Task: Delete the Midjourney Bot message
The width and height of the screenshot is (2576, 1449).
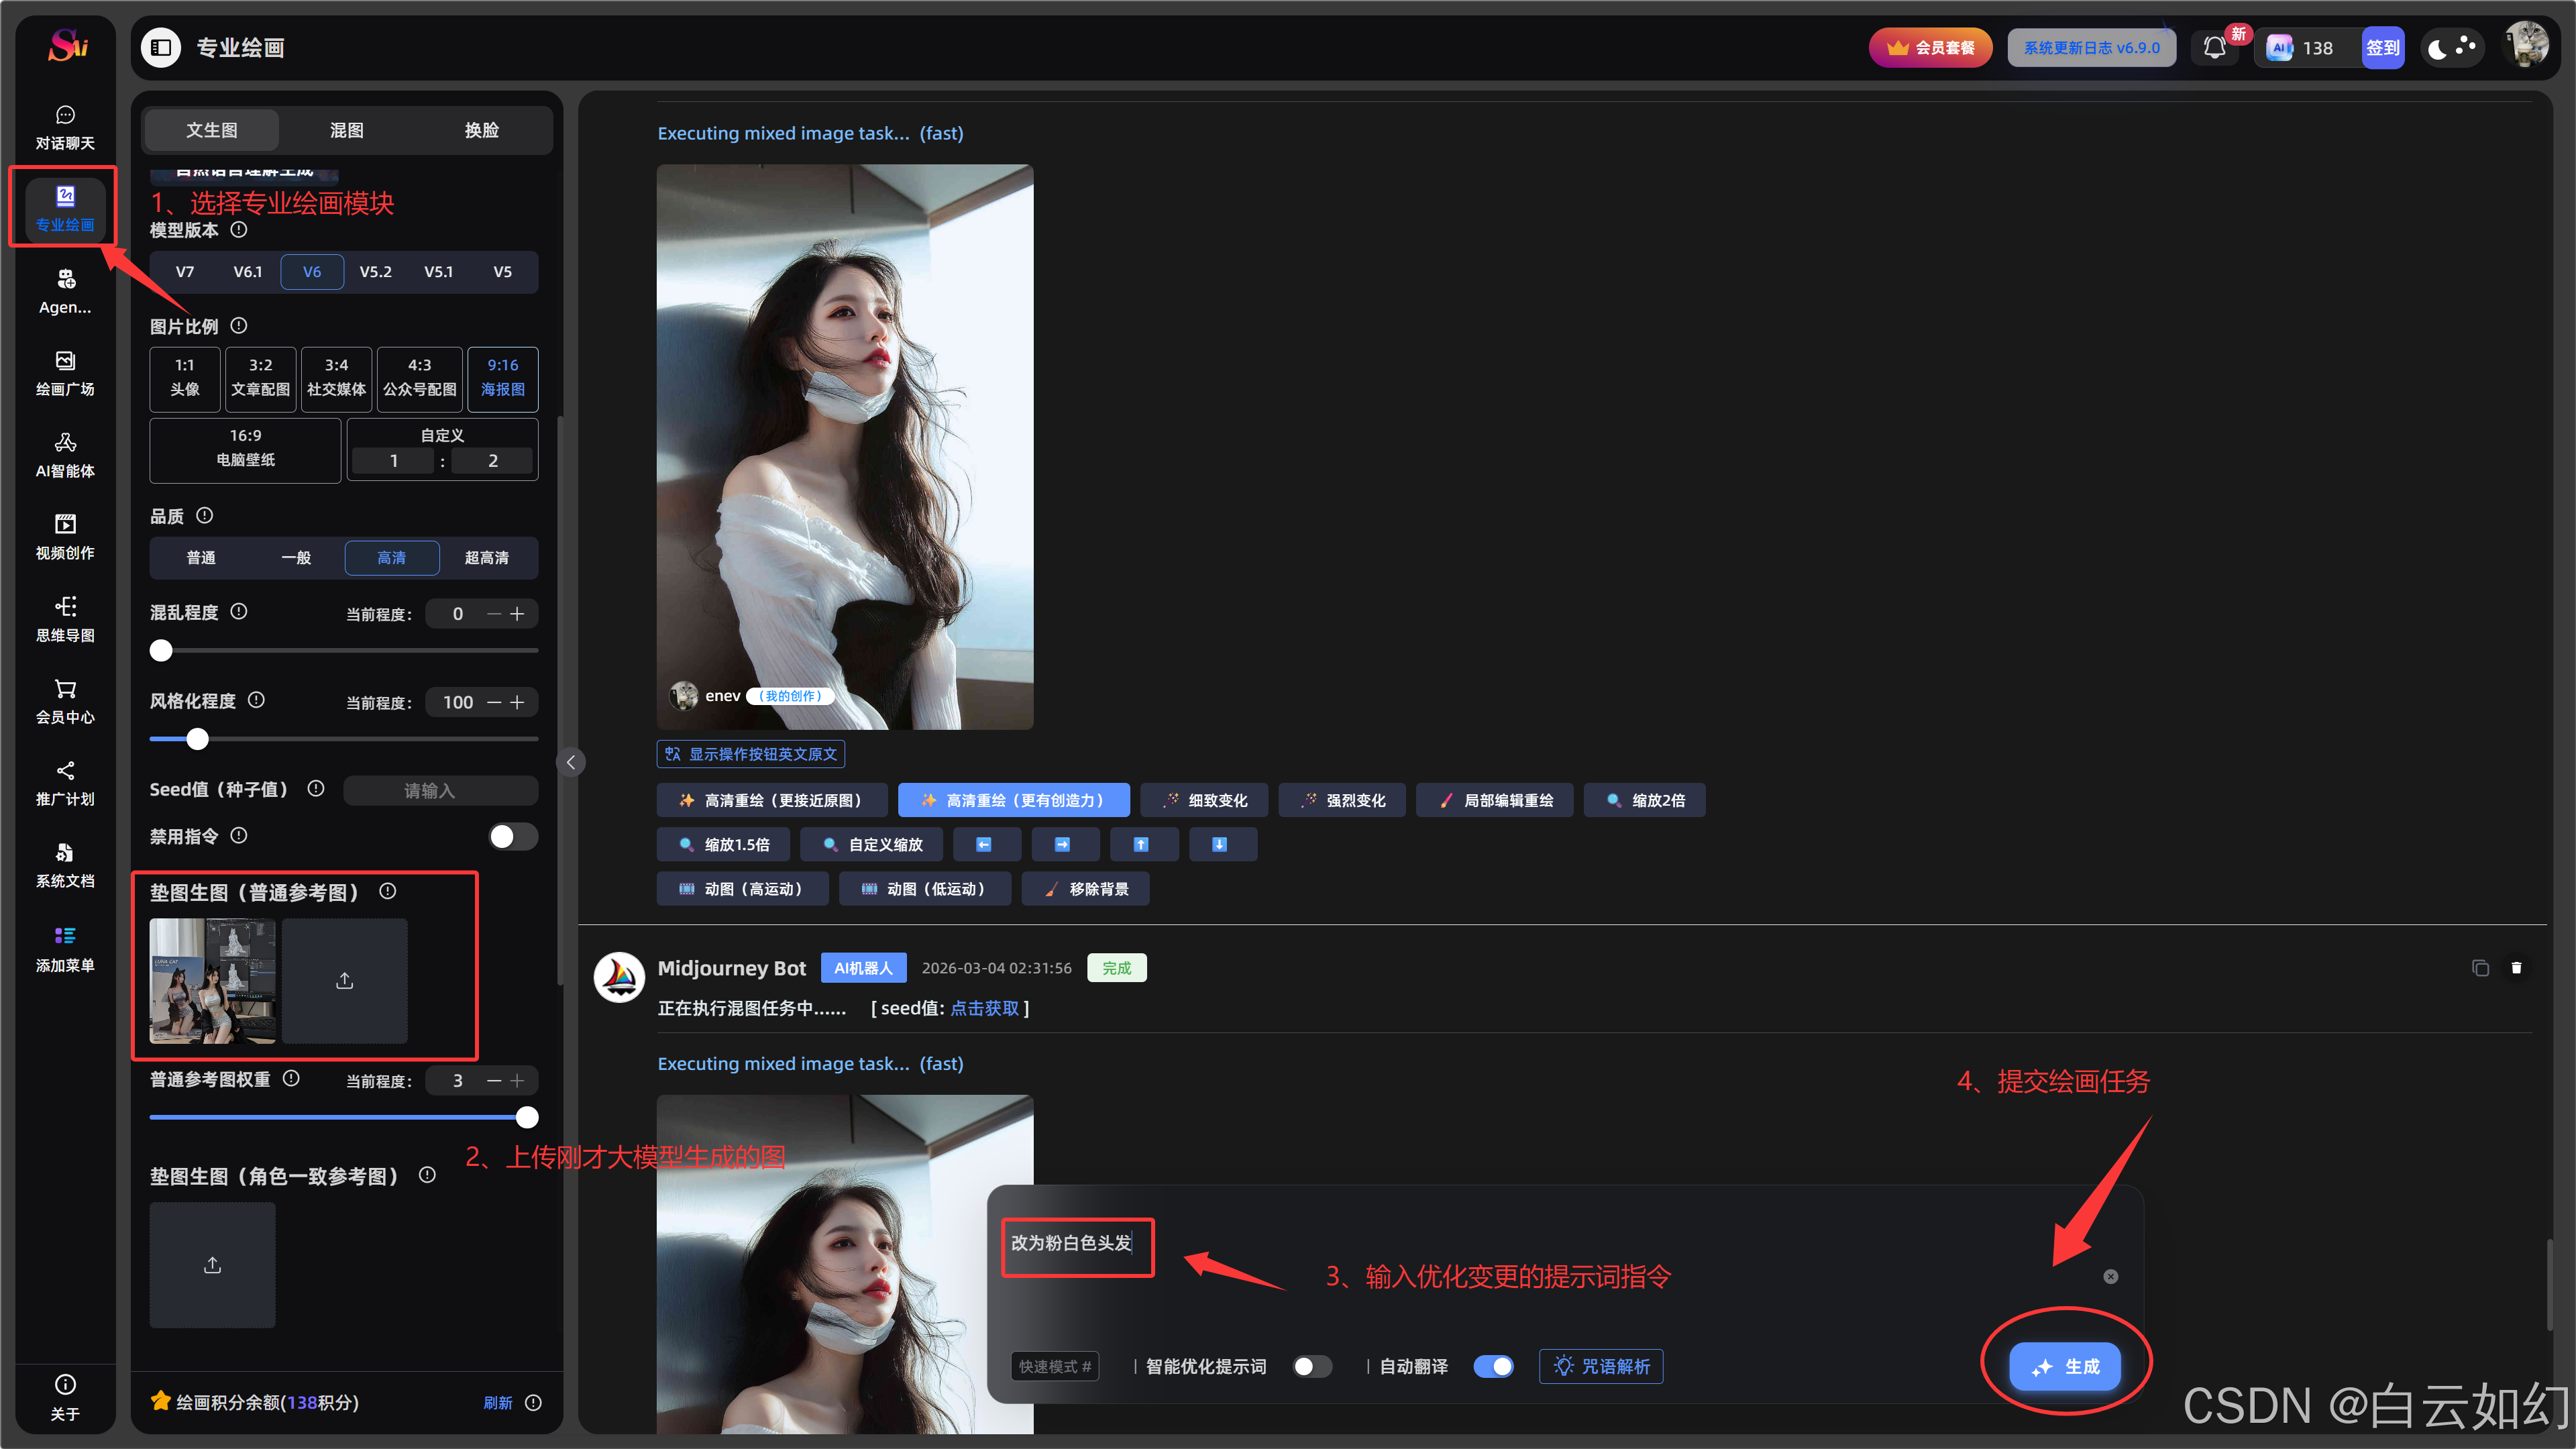Action: 2516,968
